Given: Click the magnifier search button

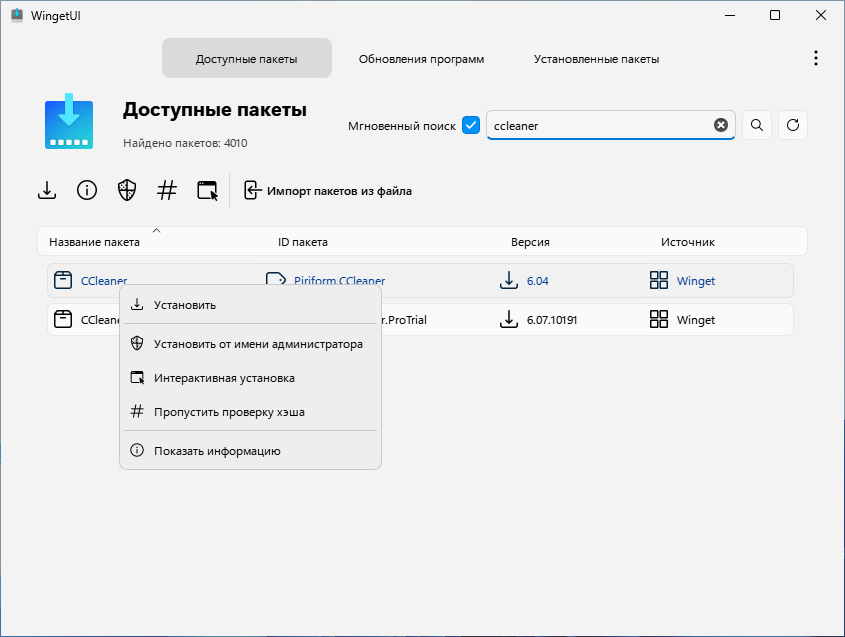Looking at the screenshot, I should click(x=757, y=125).
